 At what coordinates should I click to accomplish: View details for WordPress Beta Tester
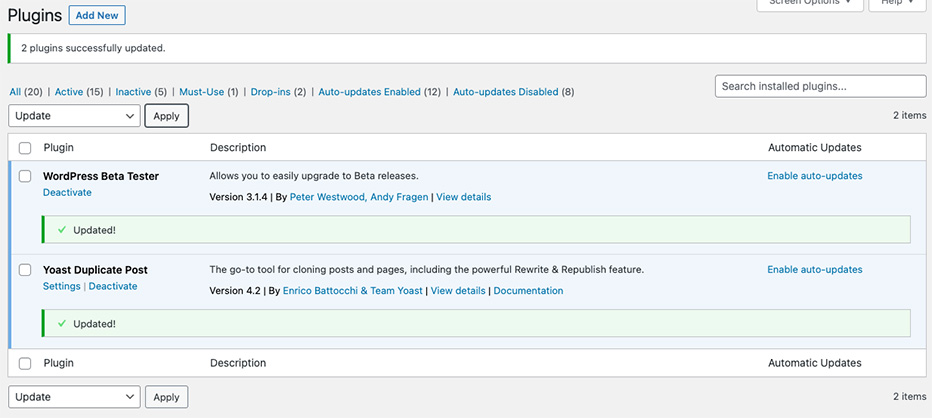click(x=464, y=197)
